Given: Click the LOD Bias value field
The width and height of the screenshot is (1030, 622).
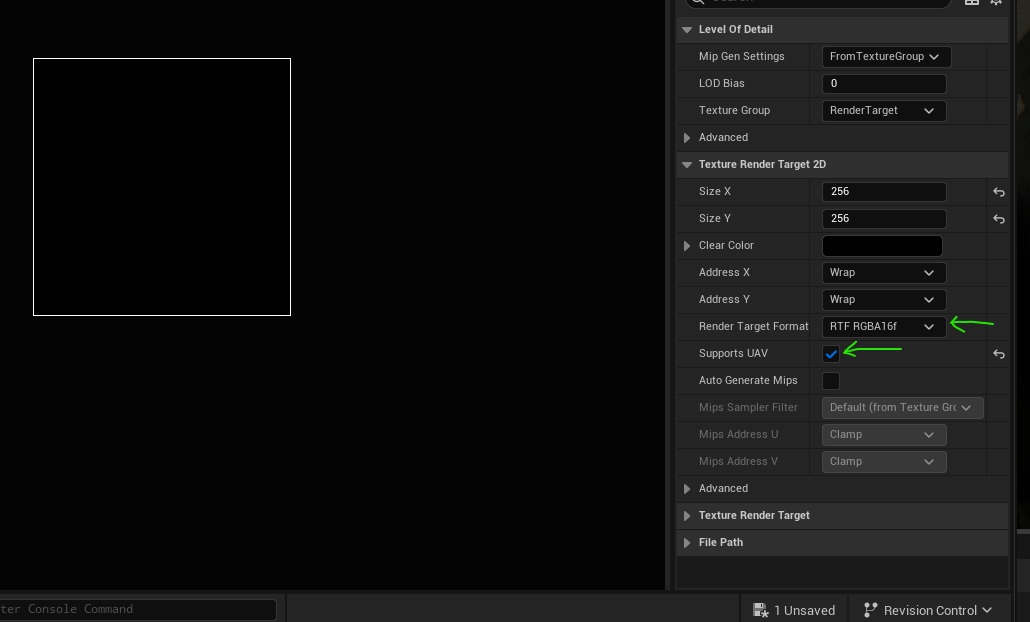Looking at the screenshot, I should tap(884, 83).
